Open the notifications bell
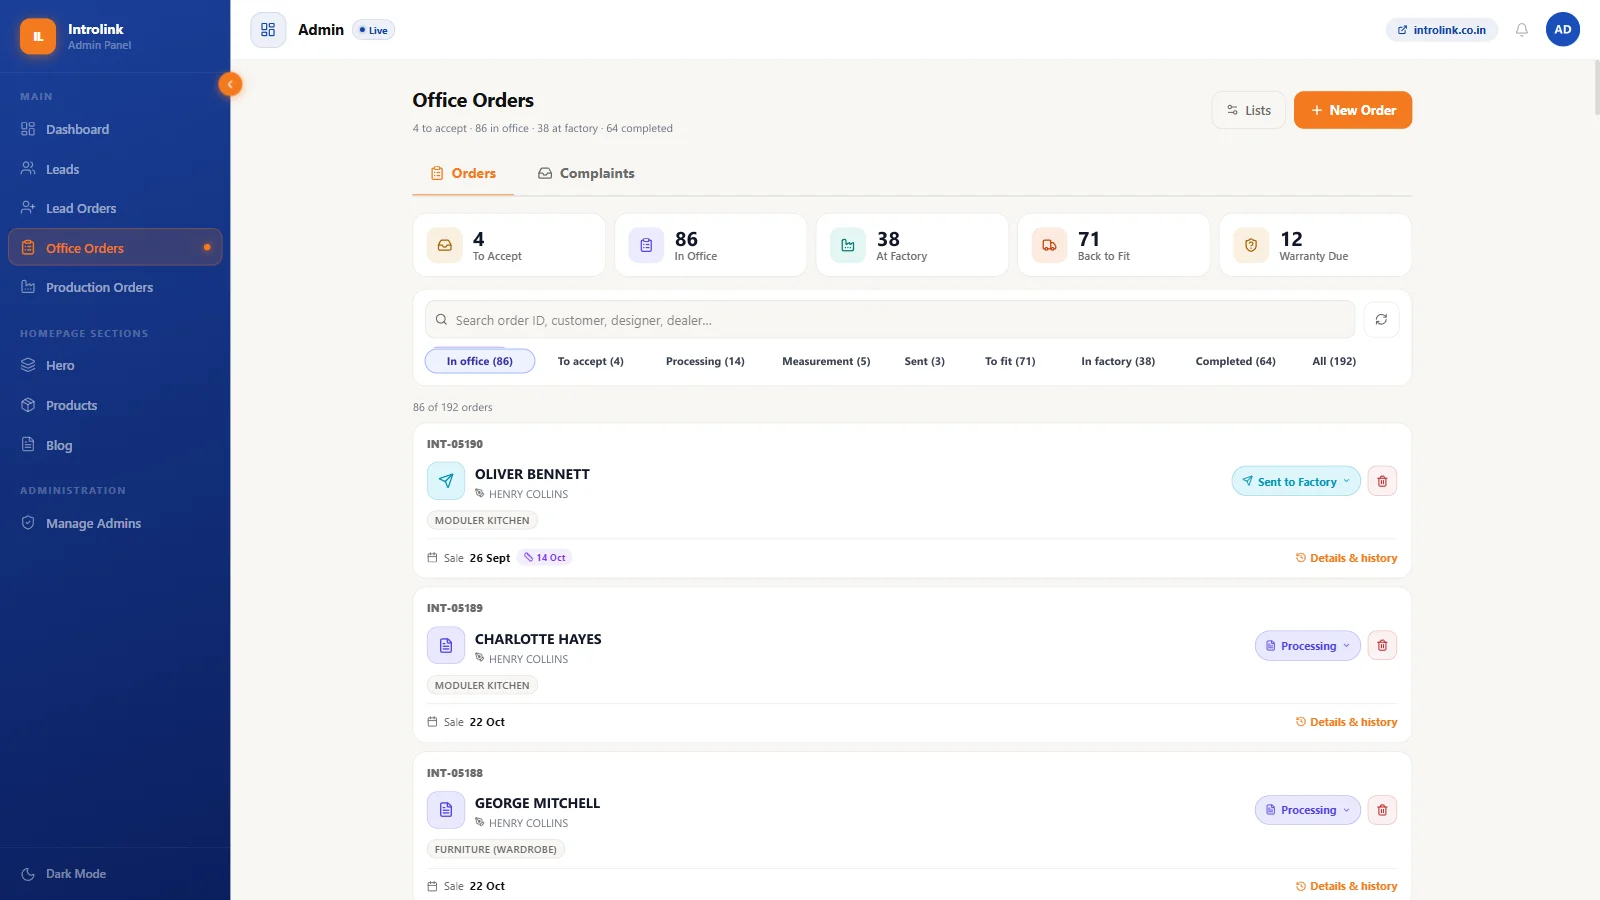This screenshot has height=900, width=1600. click(1521, 30)
